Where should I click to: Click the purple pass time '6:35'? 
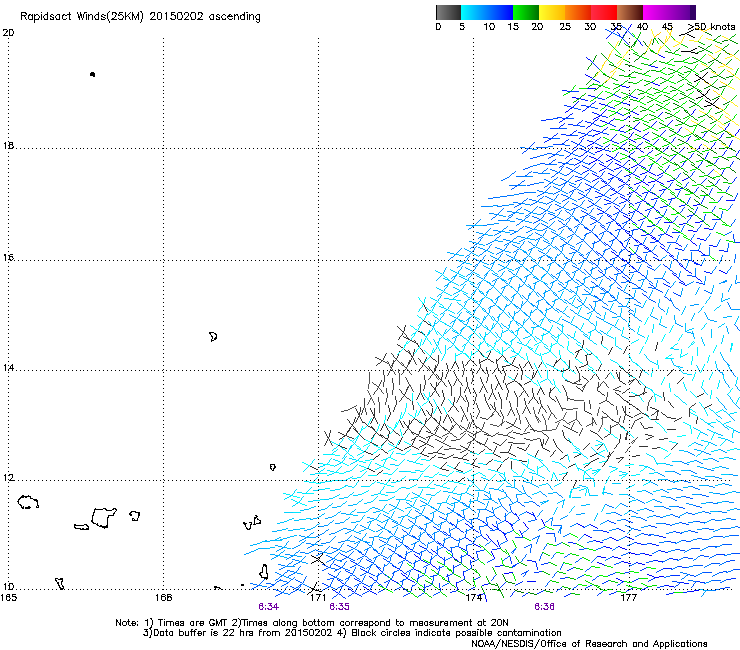pyautogui.click(x=339, y=607)
